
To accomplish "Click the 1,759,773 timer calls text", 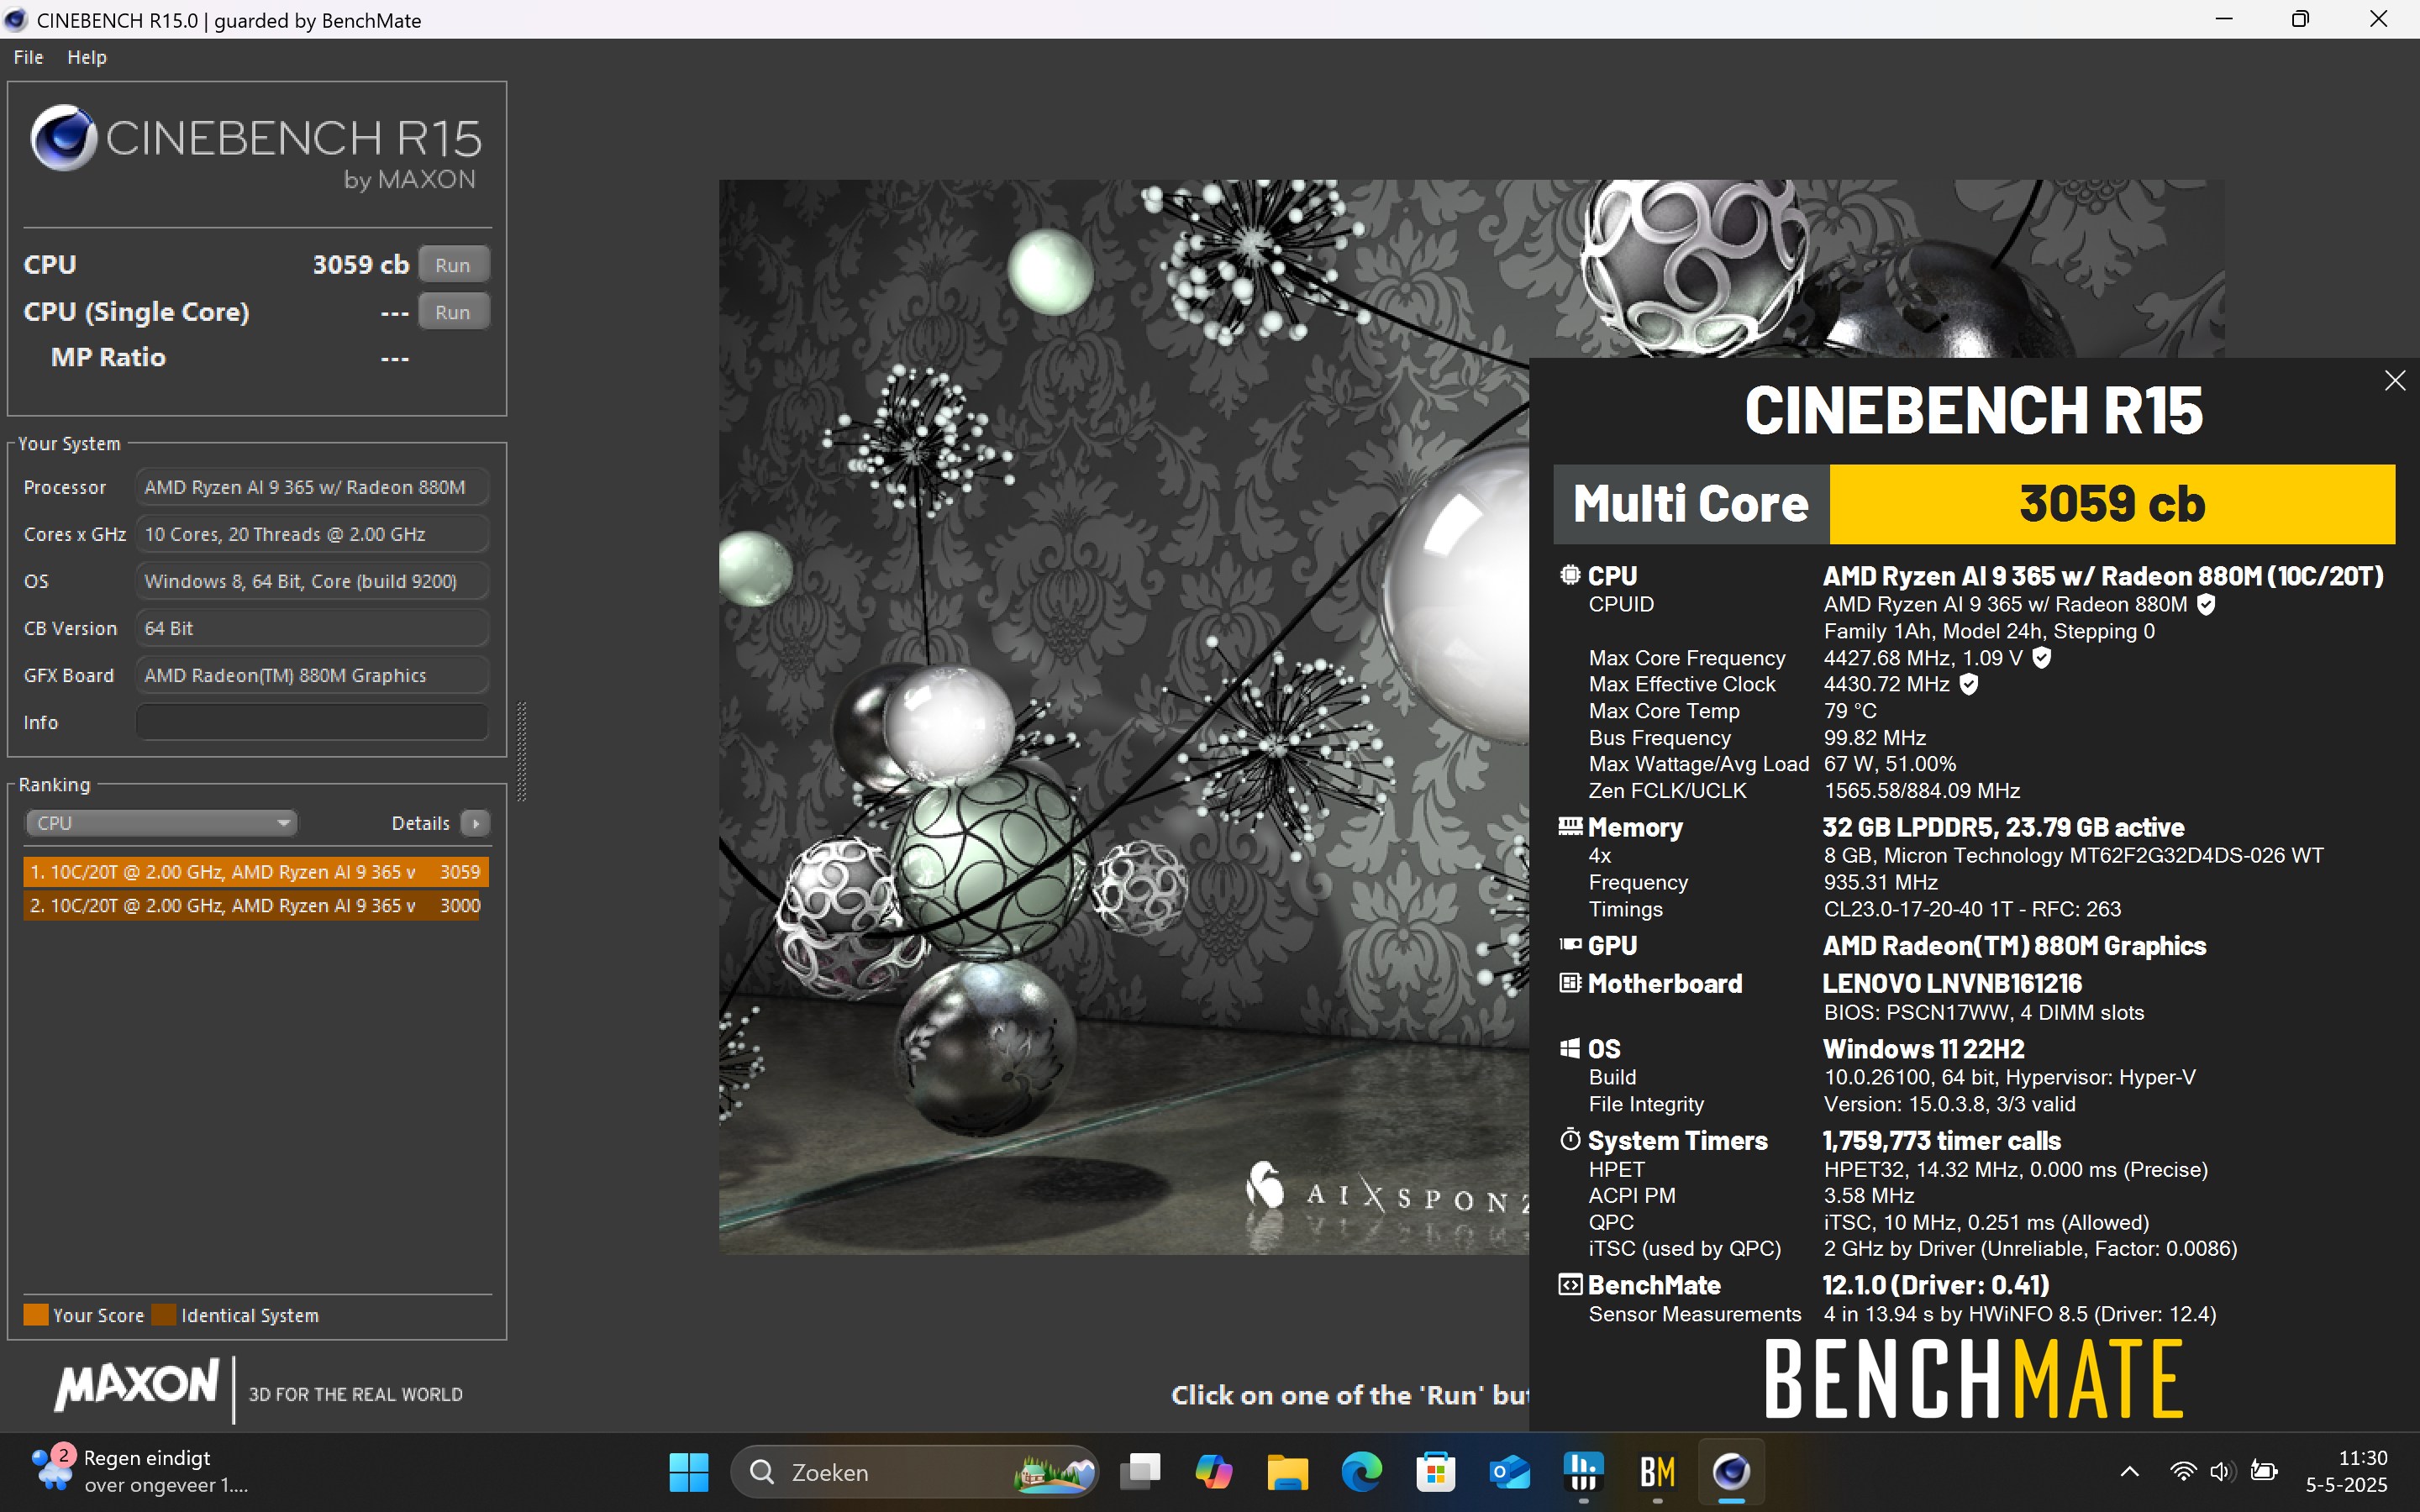I will (x=1941, y=1140).
